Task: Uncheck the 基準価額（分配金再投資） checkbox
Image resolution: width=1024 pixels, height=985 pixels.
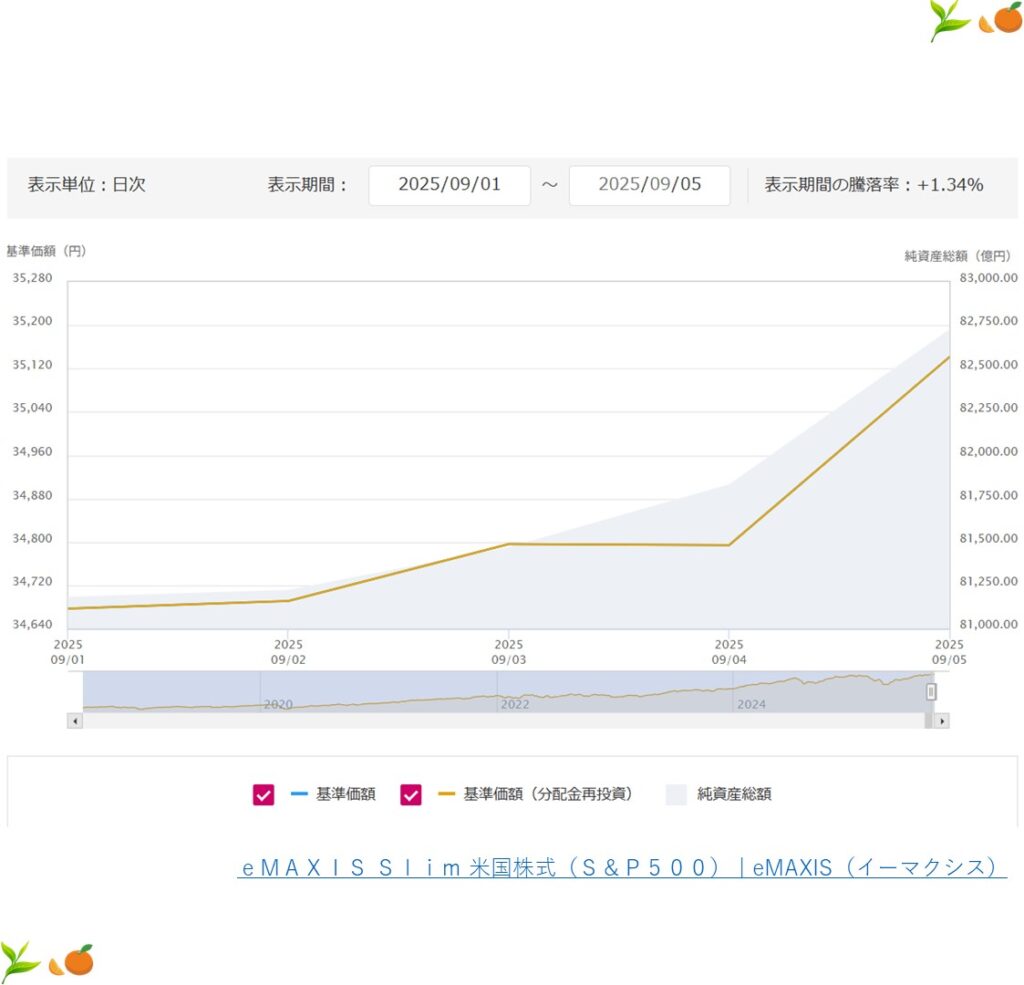Action: point(411,795)
